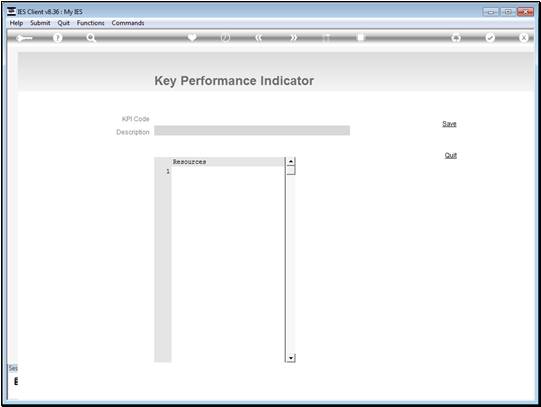The image size is (541, 407).
Task: Open the Commands menu
Action: point(128,23)
